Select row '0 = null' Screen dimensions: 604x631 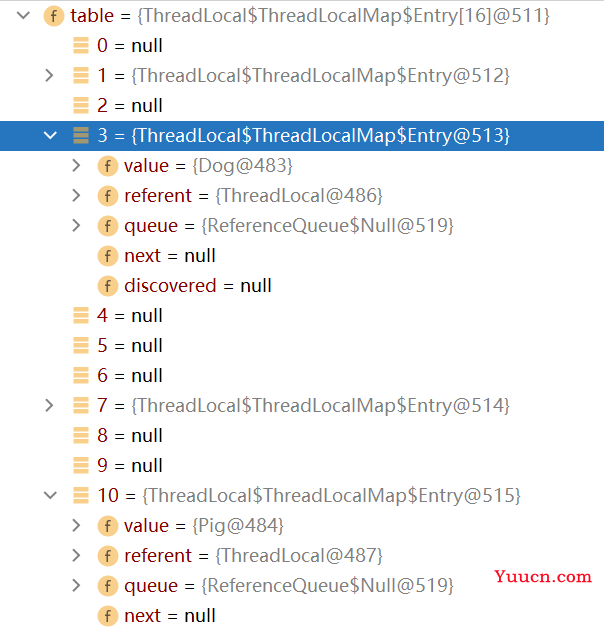[x=302, y=45]
